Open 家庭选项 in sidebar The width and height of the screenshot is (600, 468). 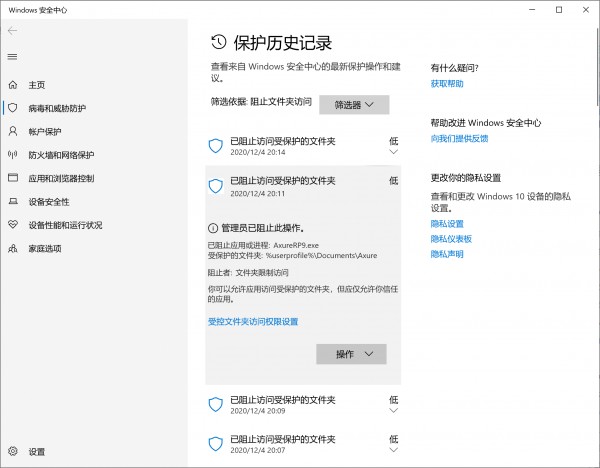pos(45,249)
